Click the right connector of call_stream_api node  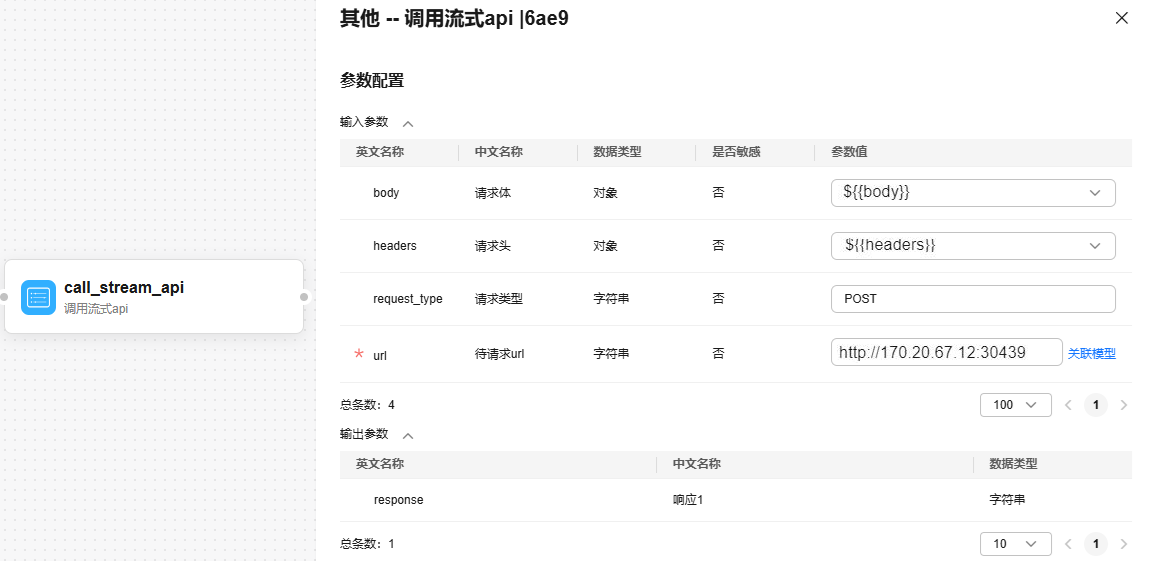coord(304,297)
